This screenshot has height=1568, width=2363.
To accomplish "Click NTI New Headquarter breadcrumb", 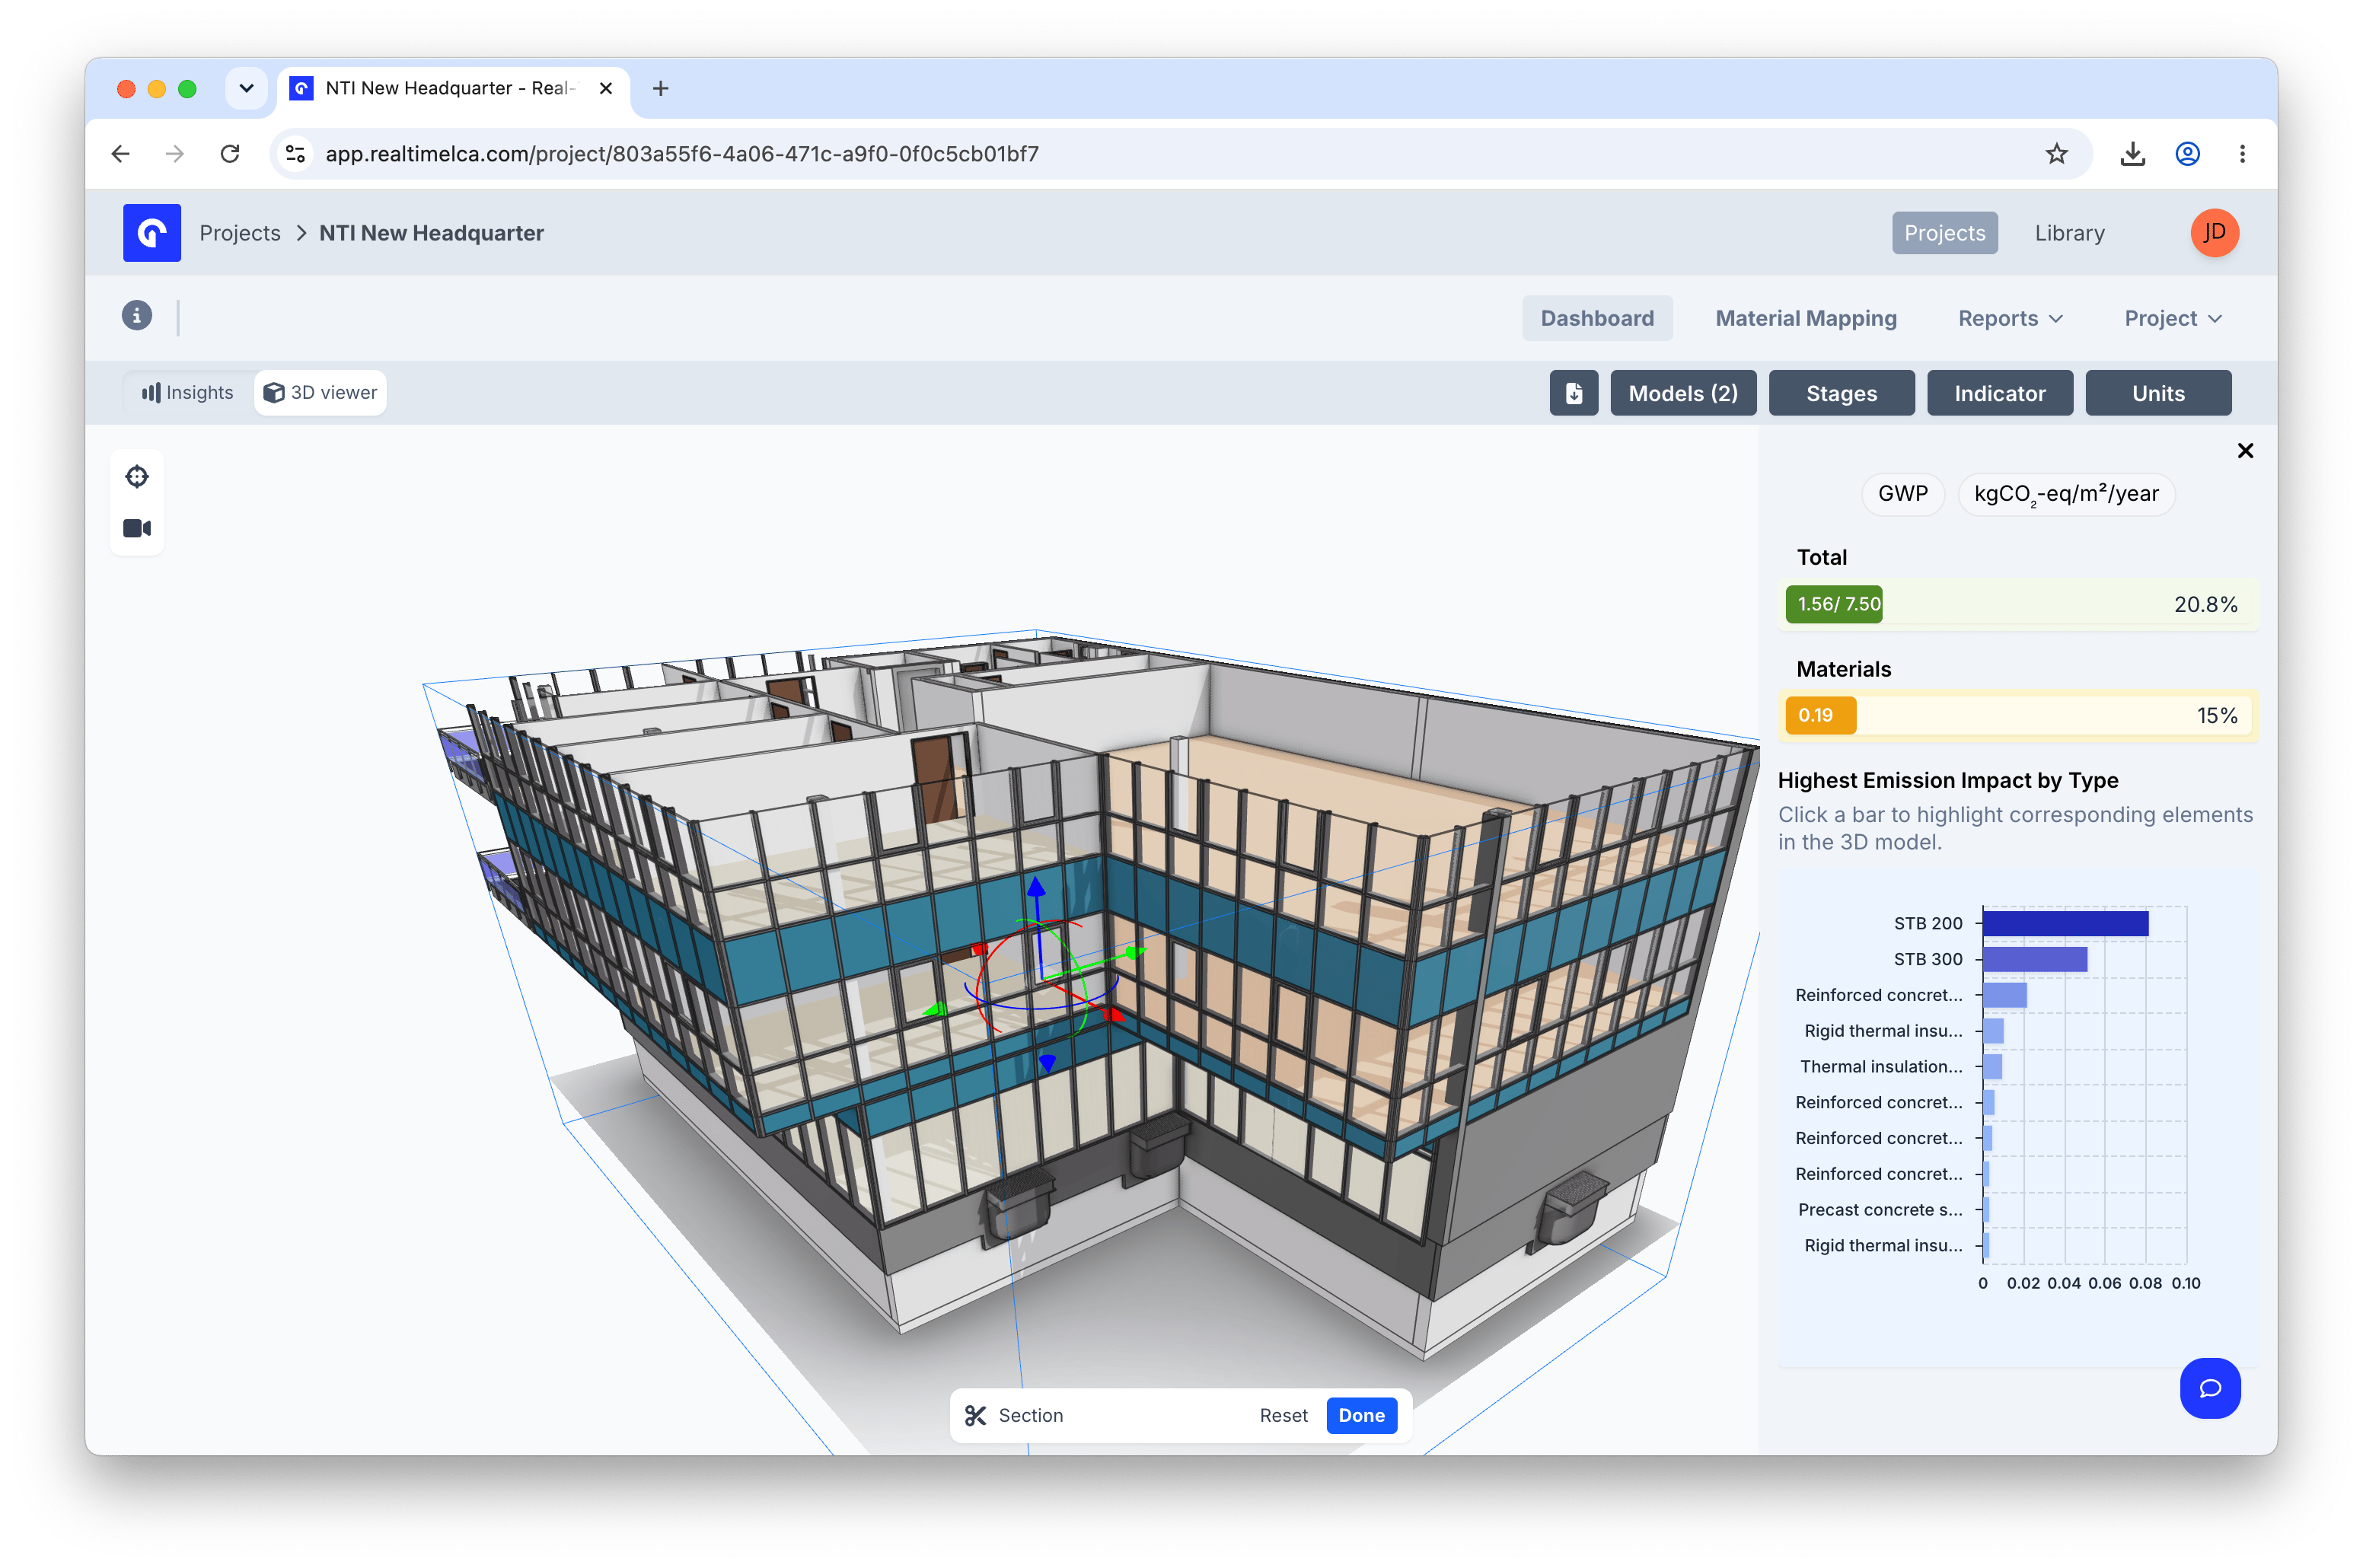I will pos(431,233).
